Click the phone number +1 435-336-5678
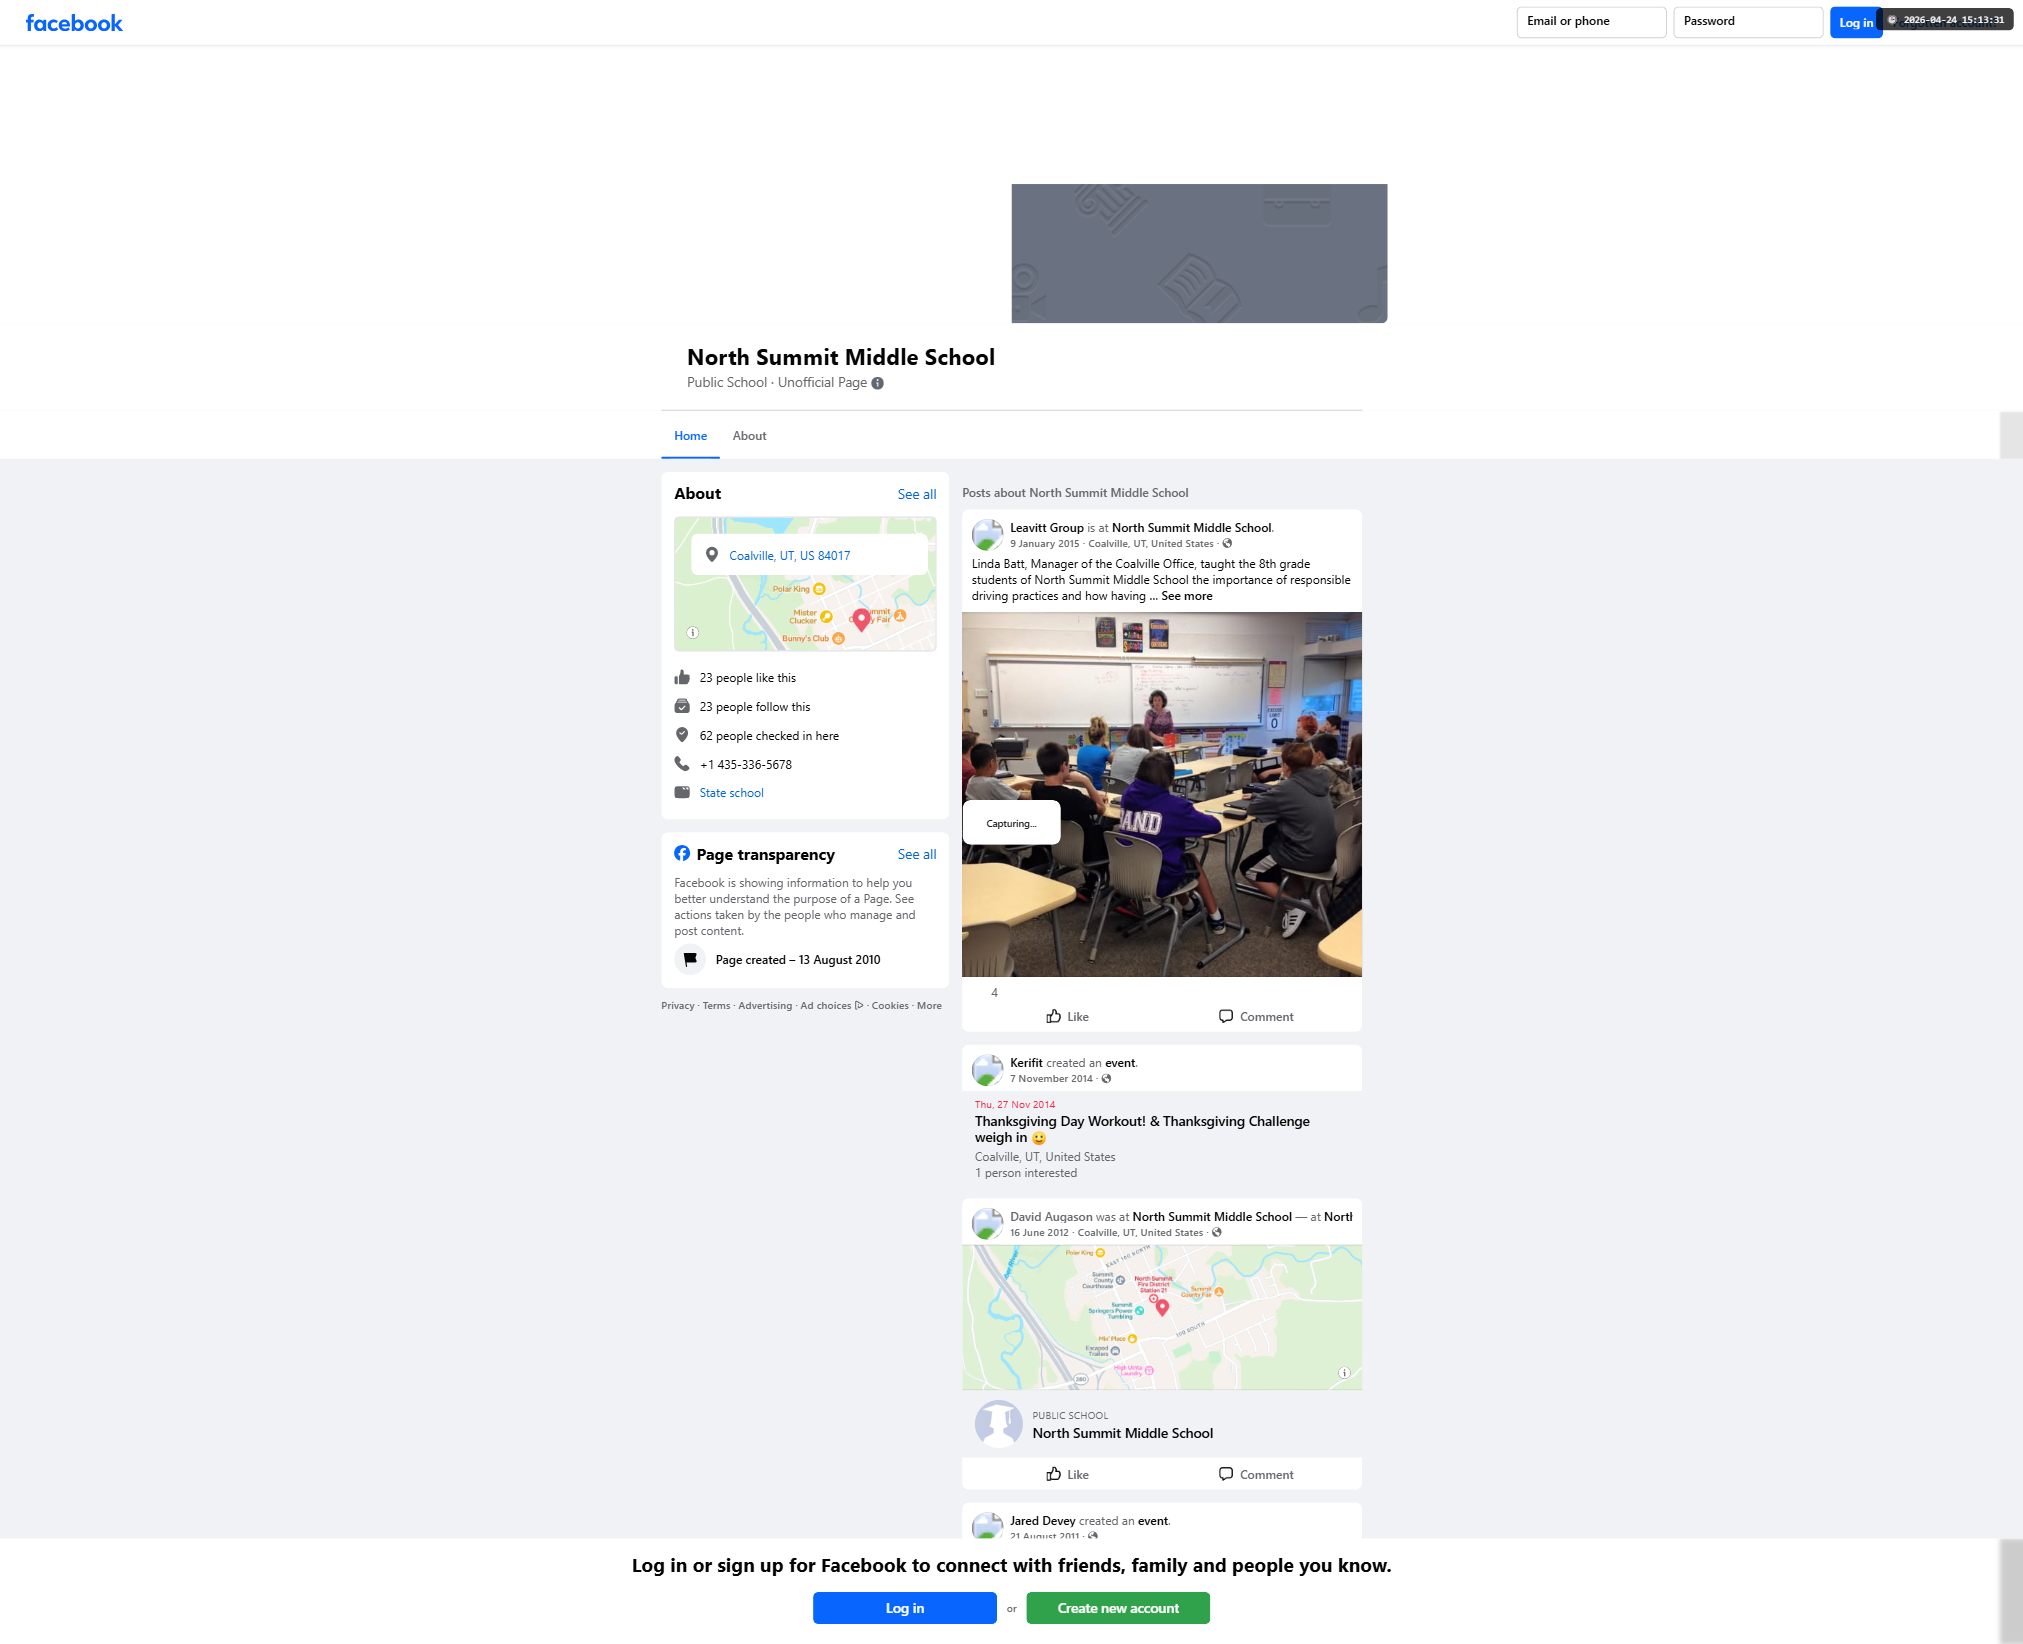Image resolution: width=2023 pixels, height=1644 pixels. pos(746,765)
